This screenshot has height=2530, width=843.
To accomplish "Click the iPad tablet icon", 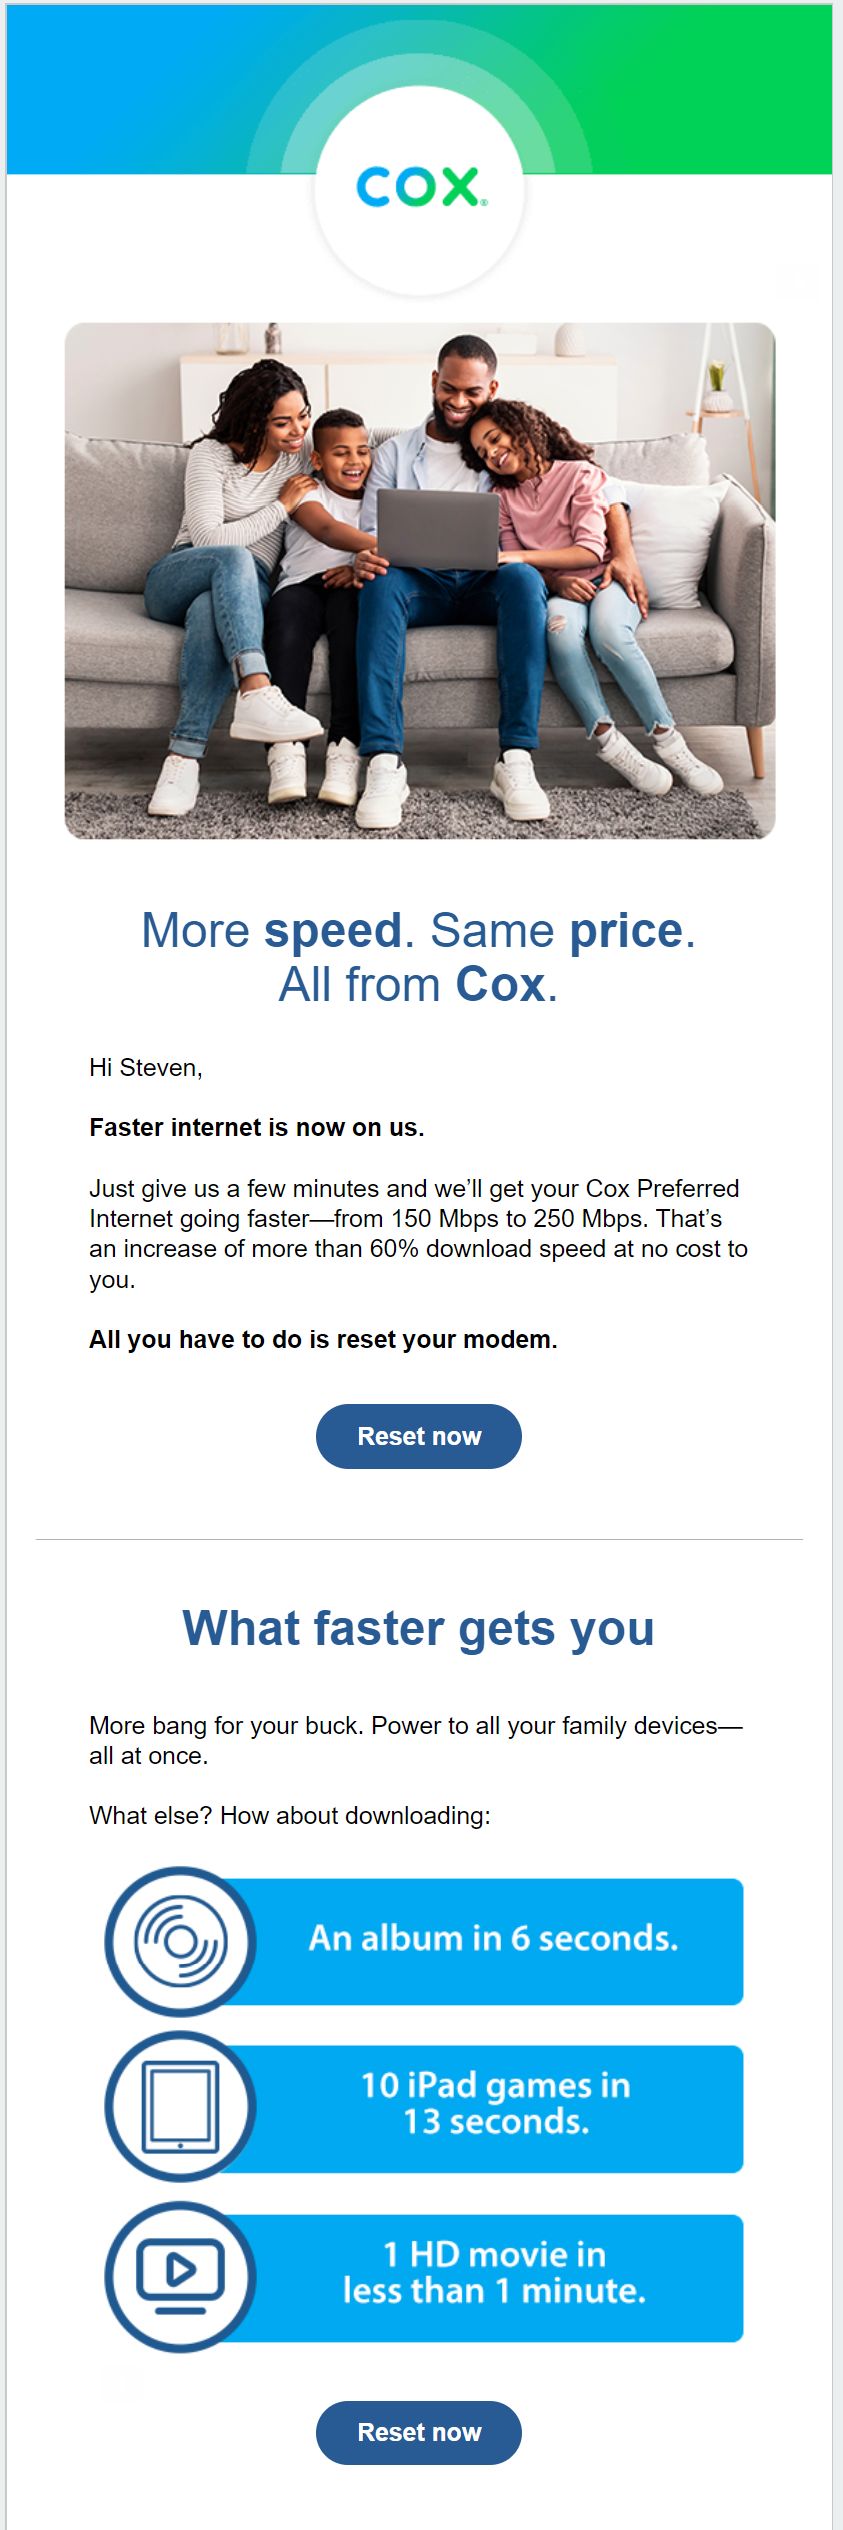I will 181,2107.
